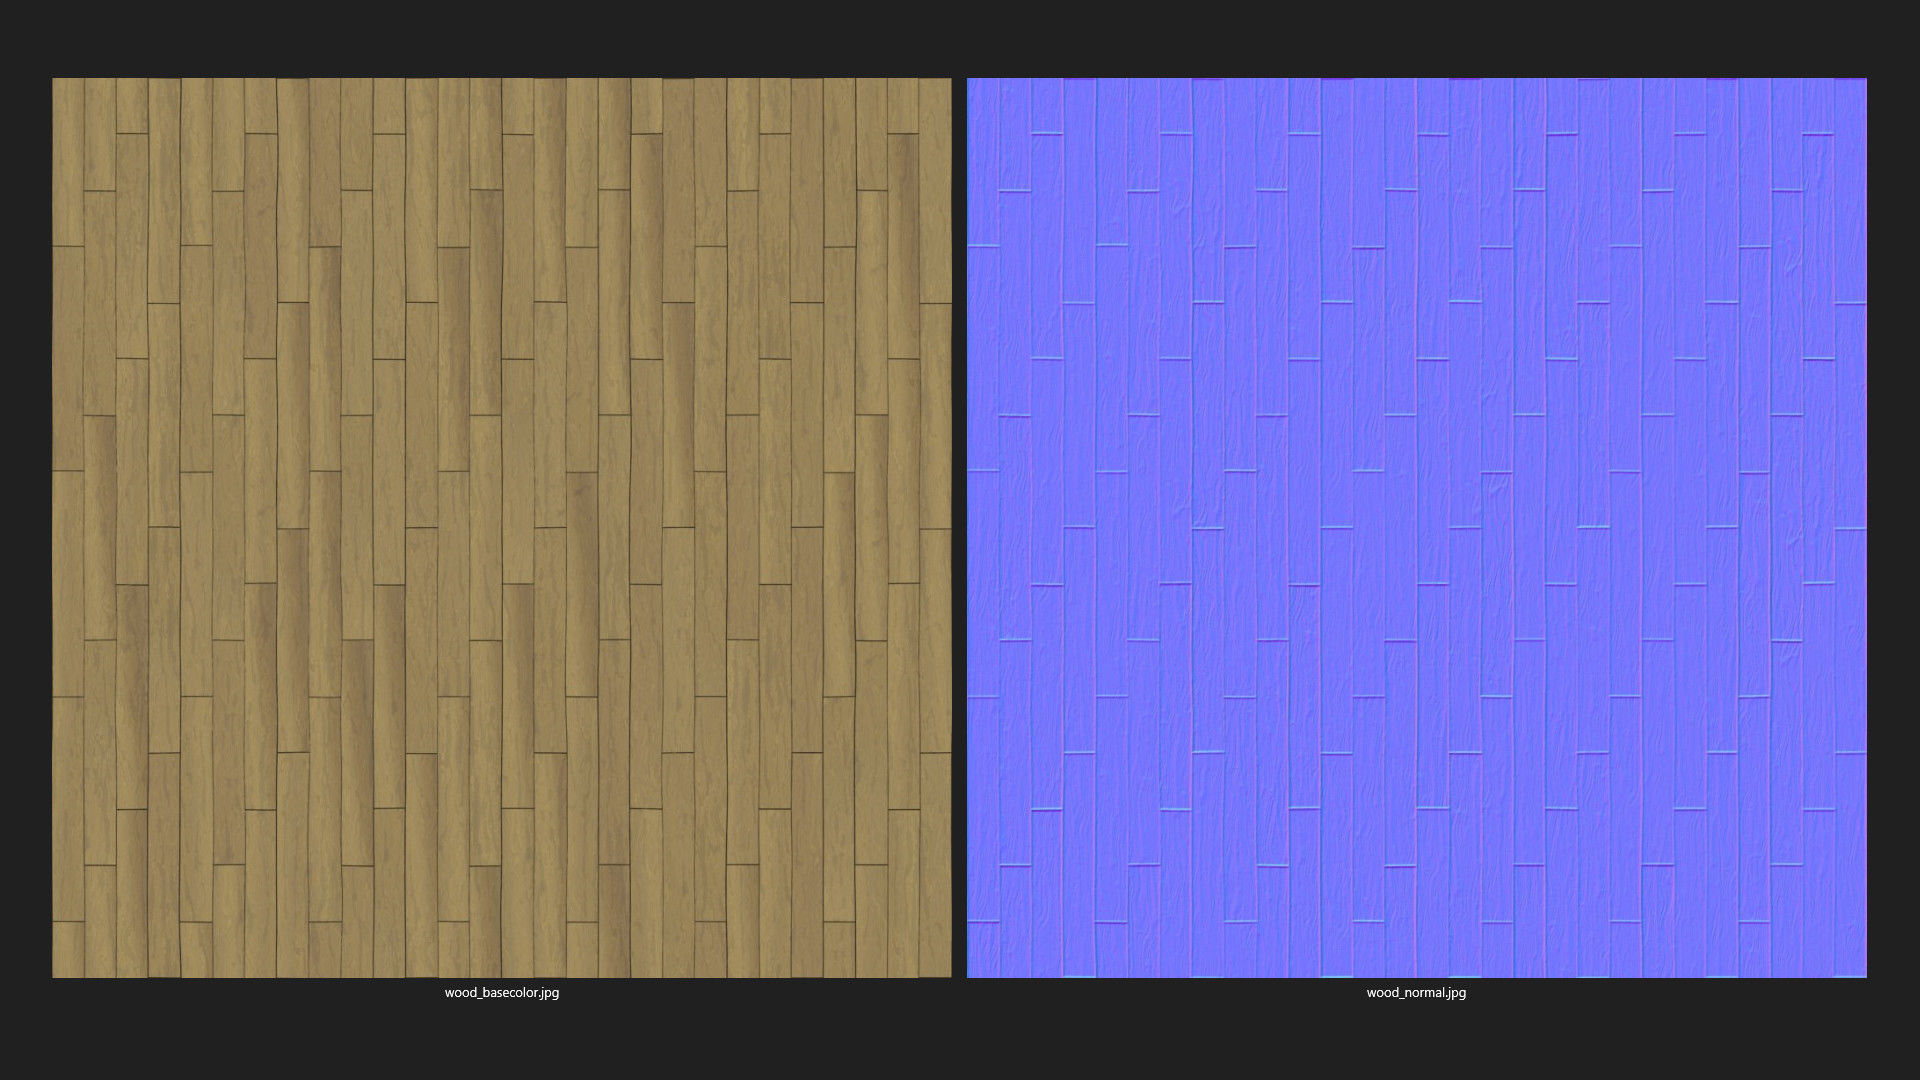Screen dimensions: 1920x1080
Task: Click dark margin right of normal map
Action: 1893,528
